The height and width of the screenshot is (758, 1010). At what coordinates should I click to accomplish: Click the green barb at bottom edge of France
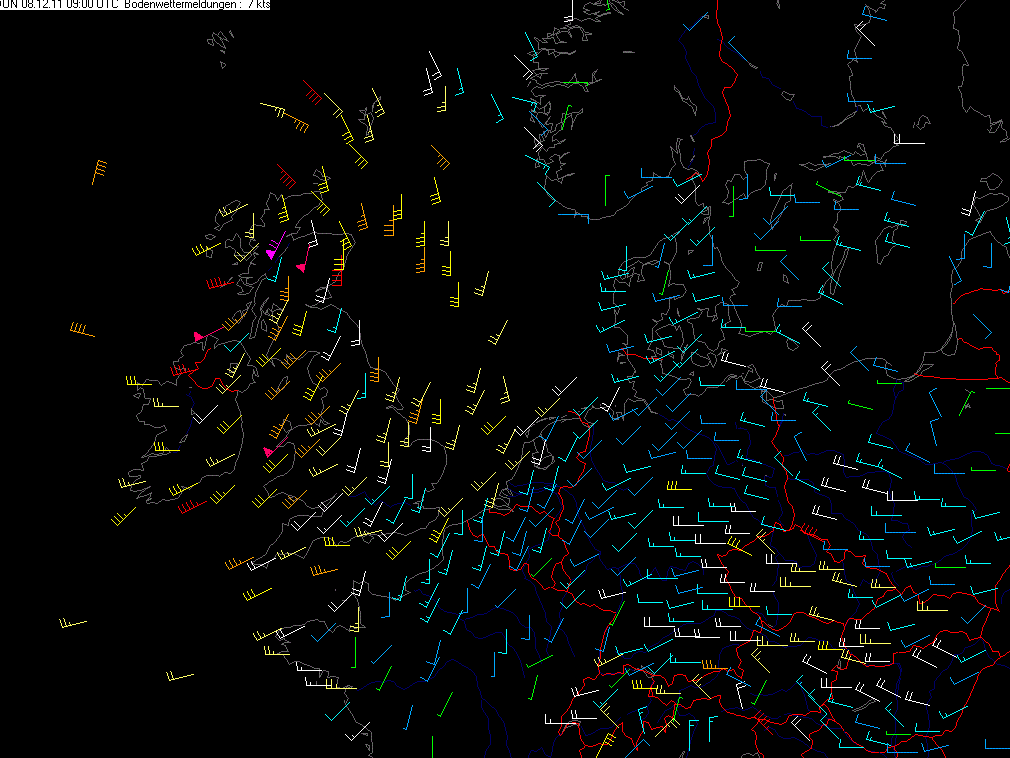[432, 747]
